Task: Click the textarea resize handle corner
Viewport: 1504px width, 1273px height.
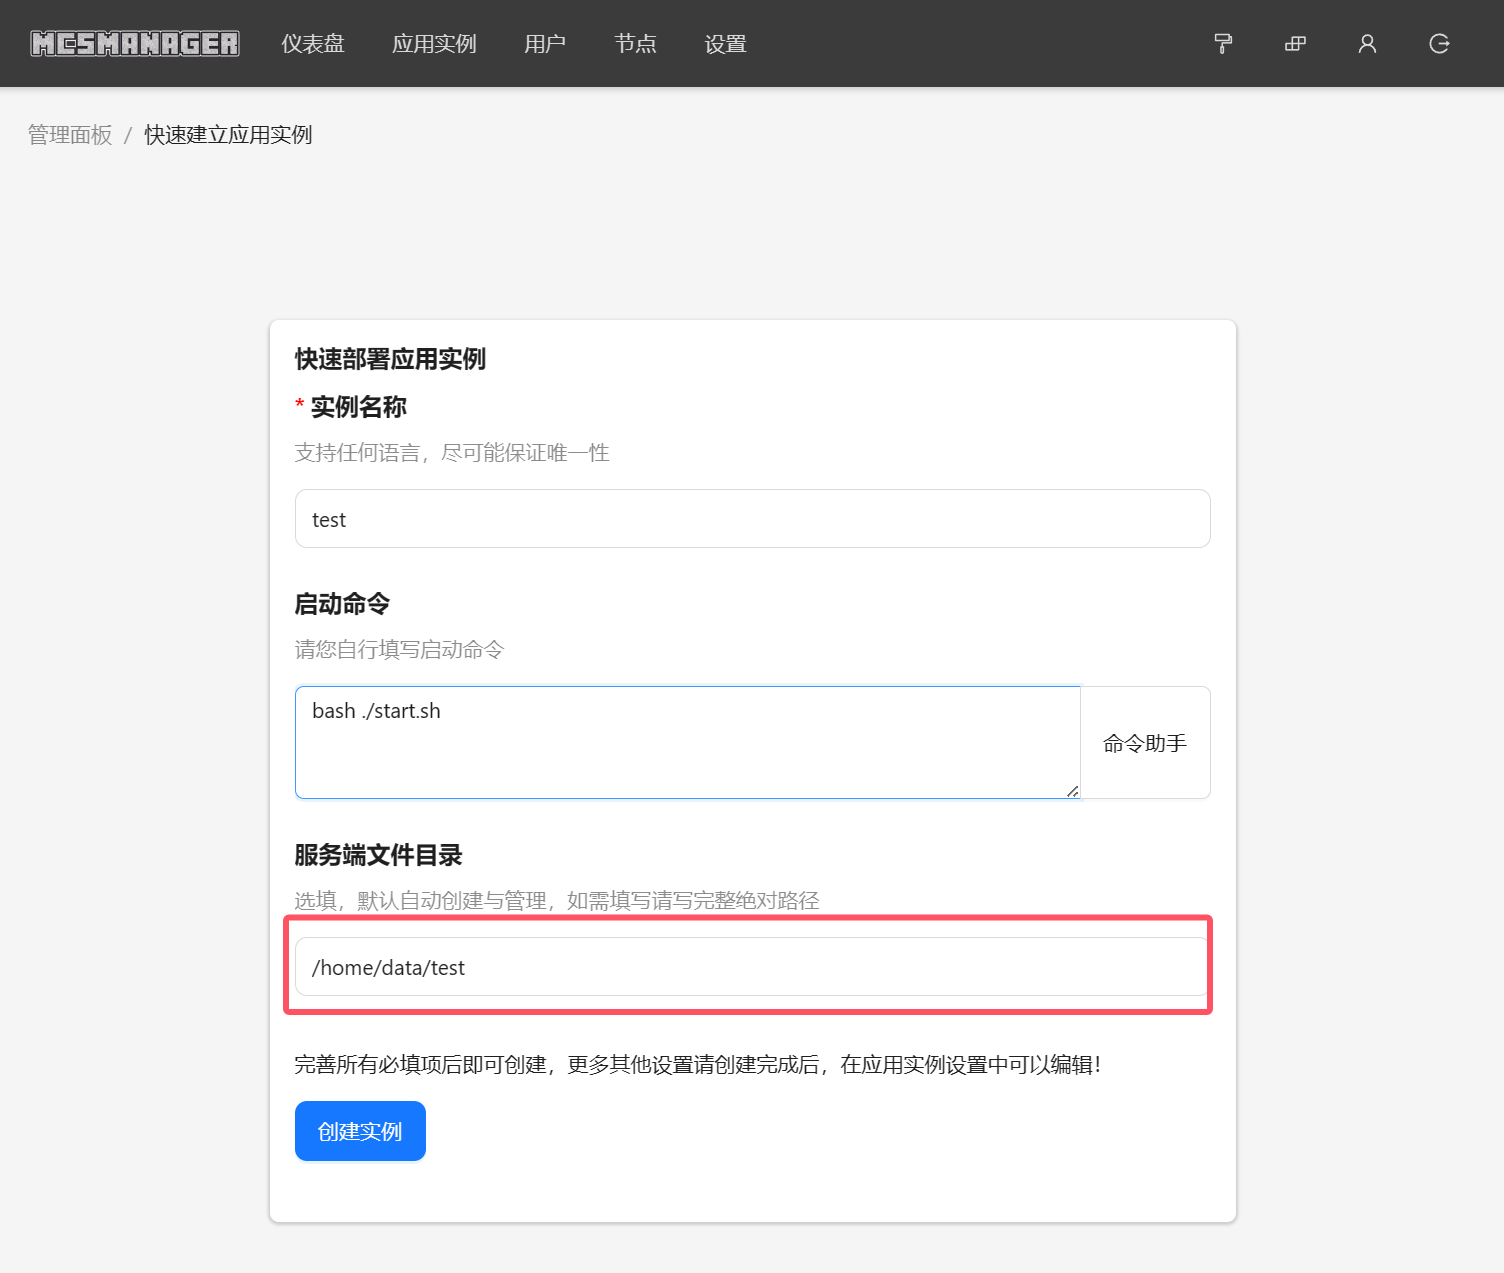Action: point(1072,790)
